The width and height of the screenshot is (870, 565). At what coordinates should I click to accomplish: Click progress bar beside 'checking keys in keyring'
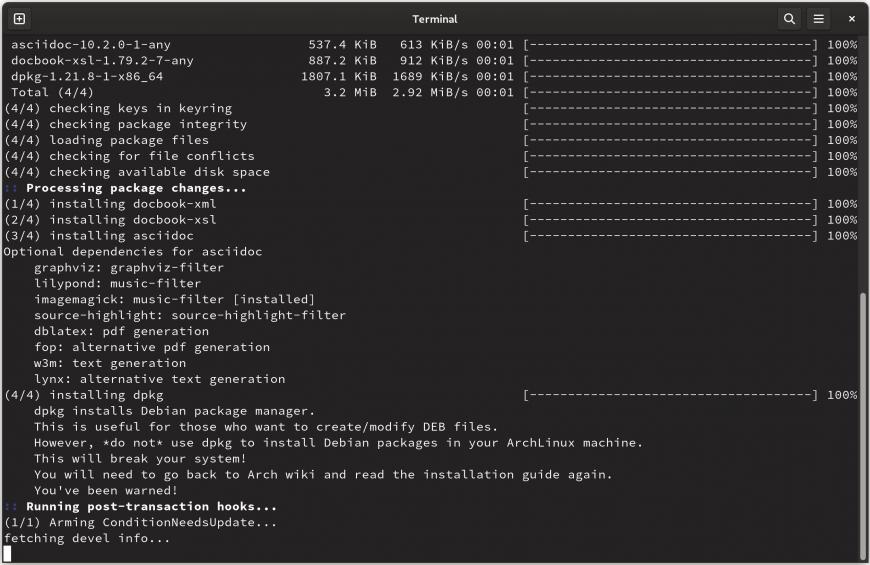670,108
